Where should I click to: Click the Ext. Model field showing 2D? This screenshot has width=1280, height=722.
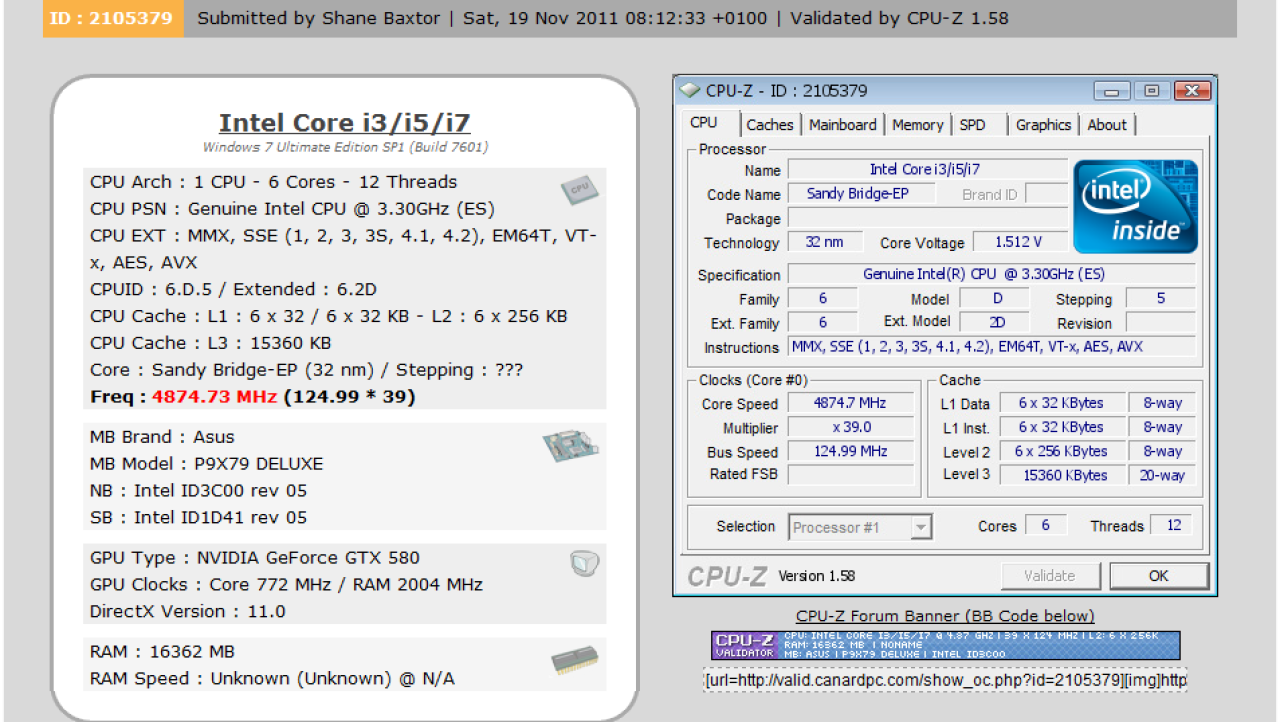pyautogui.click(x=996, y=322)
